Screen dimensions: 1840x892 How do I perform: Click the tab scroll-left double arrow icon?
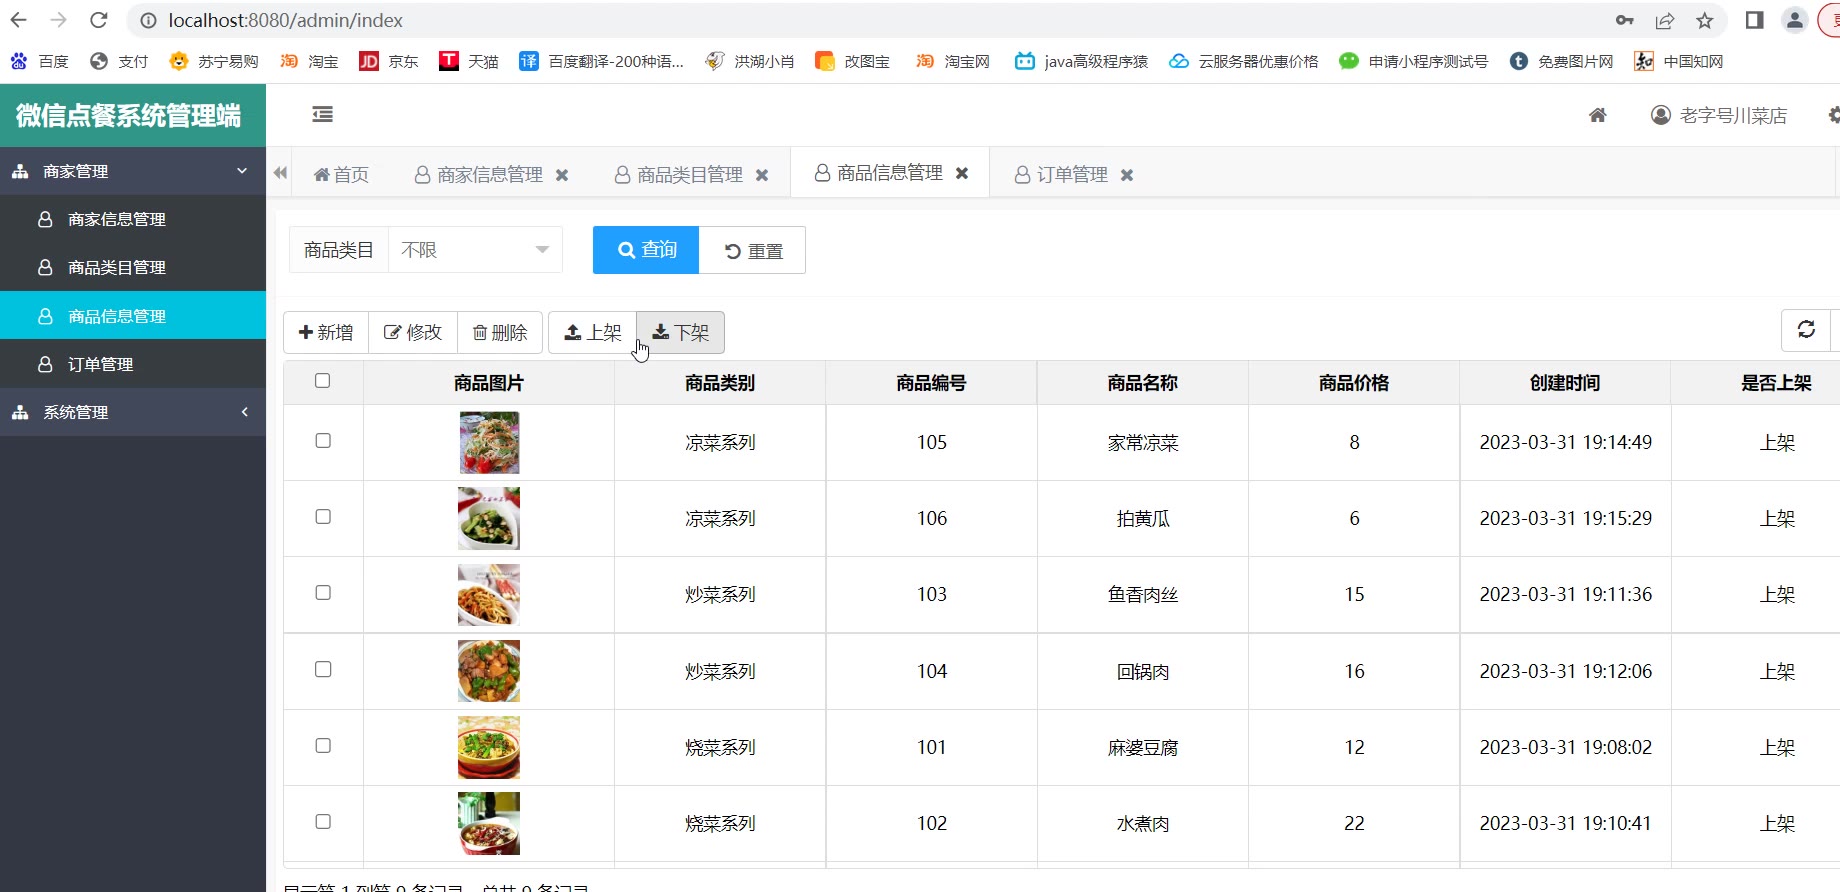(280, 173)
